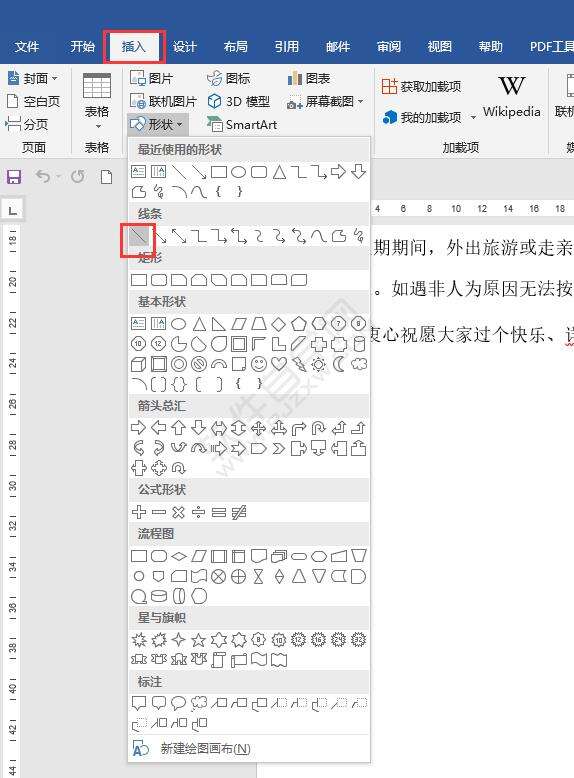Image resolution: width=574 pixels, height=778 pixels.
Task: Open the 封面 cover page dropdown
Action: [x=33, y=78]
